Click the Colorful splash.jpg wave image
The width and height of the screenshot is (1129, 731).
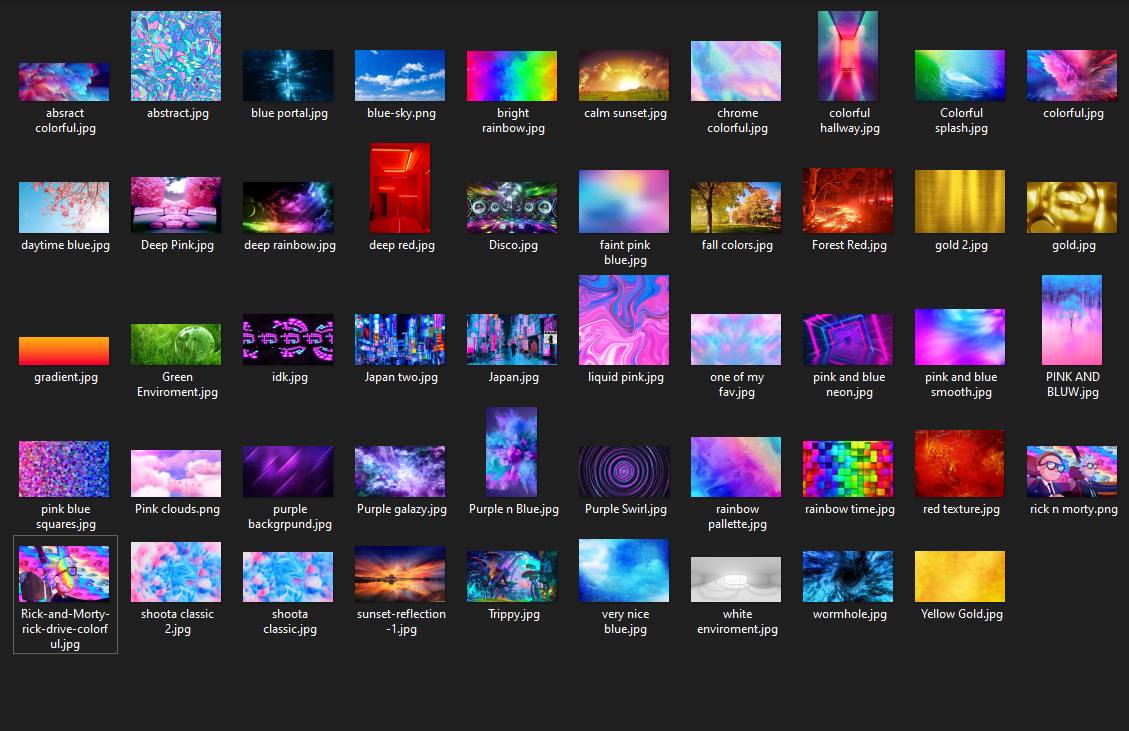[x=960, y=75]
